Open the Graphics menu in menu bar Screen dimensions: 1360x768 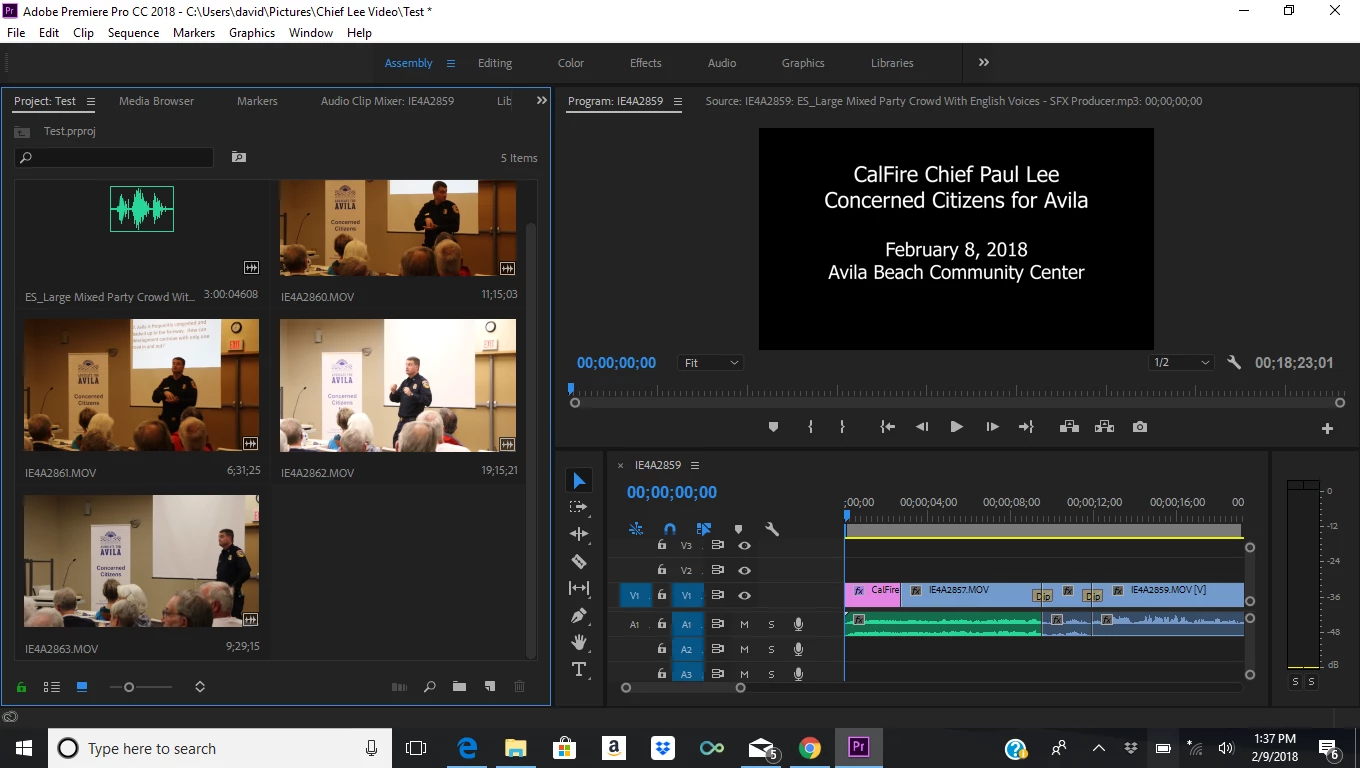(252, 33)
